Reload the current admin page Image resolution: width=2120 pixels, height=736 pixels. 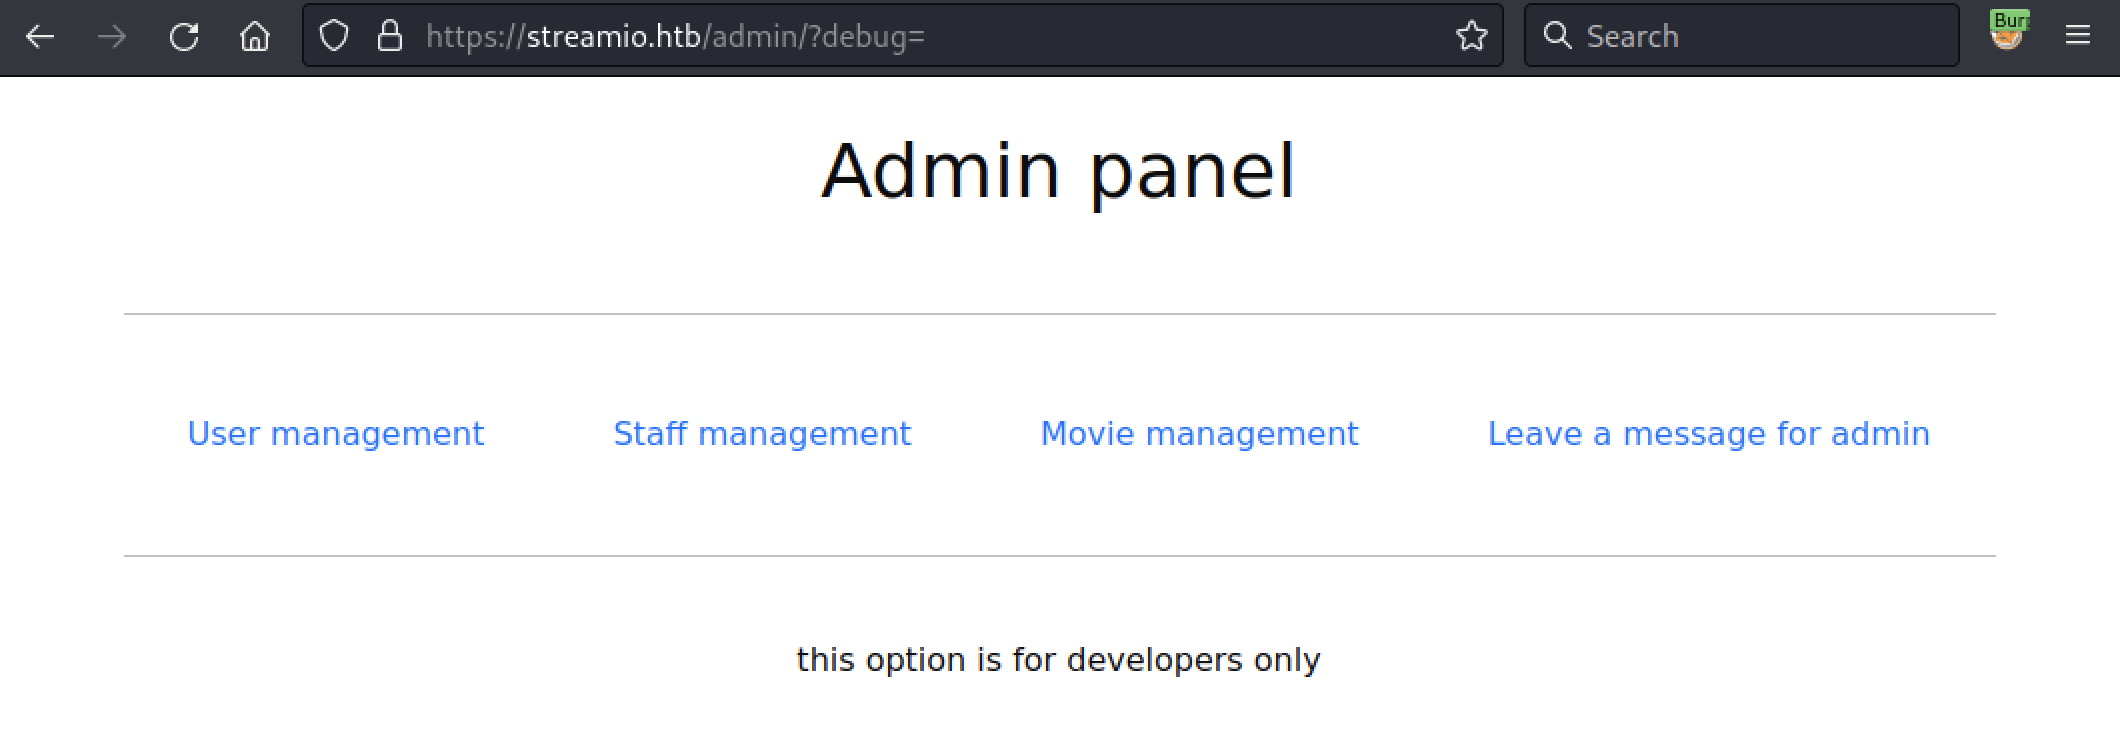click(184, 37)
